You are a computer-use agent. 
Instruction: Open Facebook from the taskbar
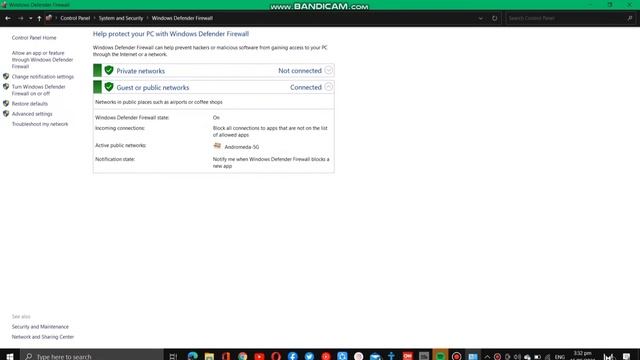pos(293,356)
